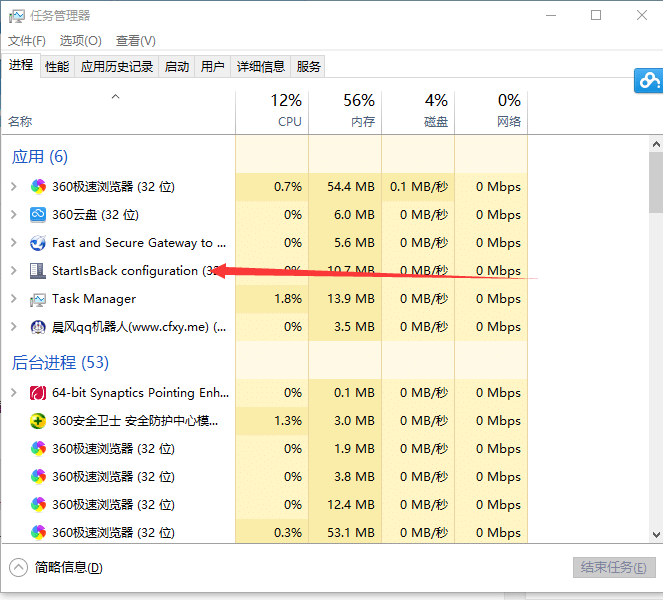This screenshot has width=663, height=600.
Task: Switch to the 性能 tab
Action: click(x=57, y=66)
